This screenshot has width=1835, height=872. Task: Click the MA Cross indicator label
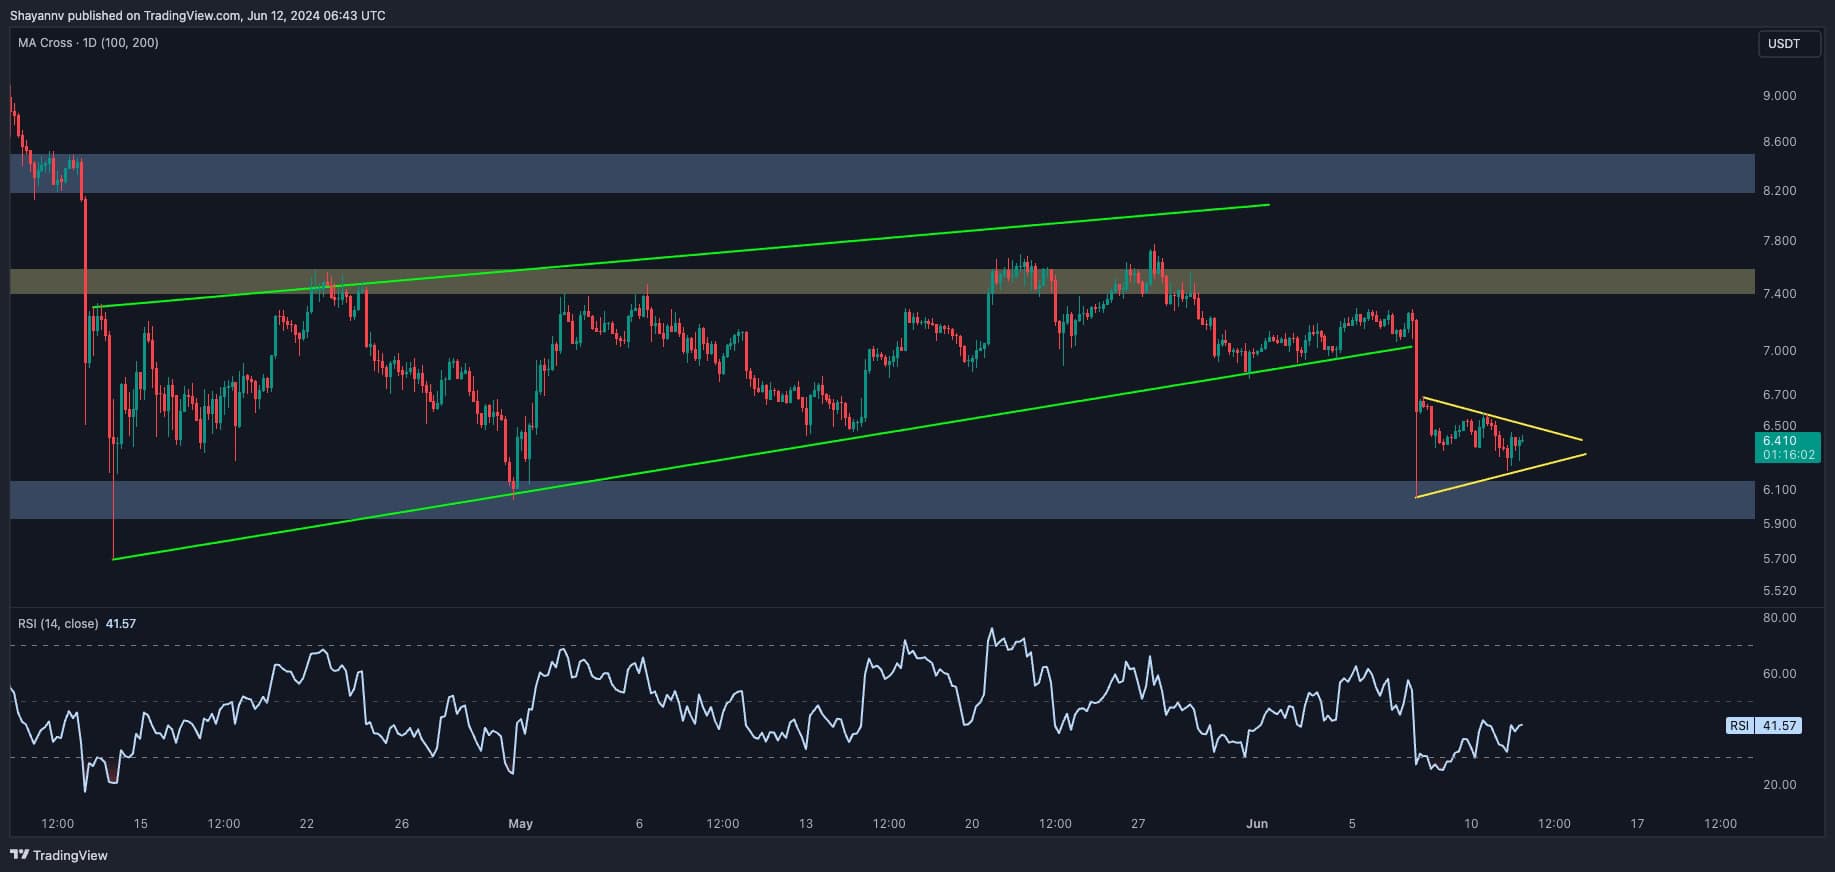88,43
